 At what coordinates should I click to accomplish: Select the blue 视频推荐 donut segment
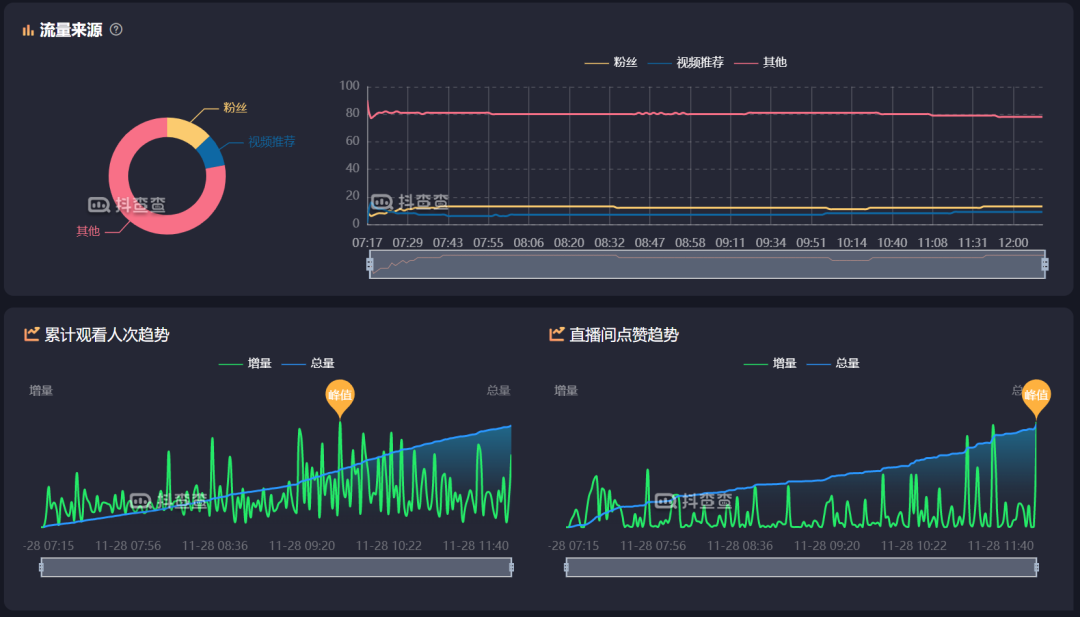tap(211, 153)
